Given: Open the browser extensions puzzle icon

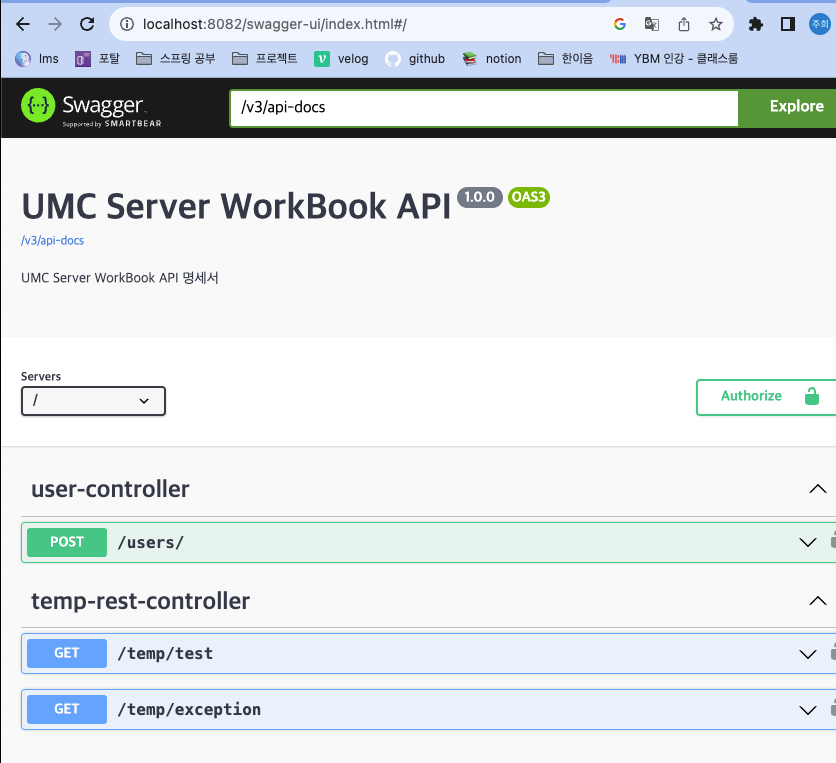Looking at the screenshot, I should click(x=757, y=22).
